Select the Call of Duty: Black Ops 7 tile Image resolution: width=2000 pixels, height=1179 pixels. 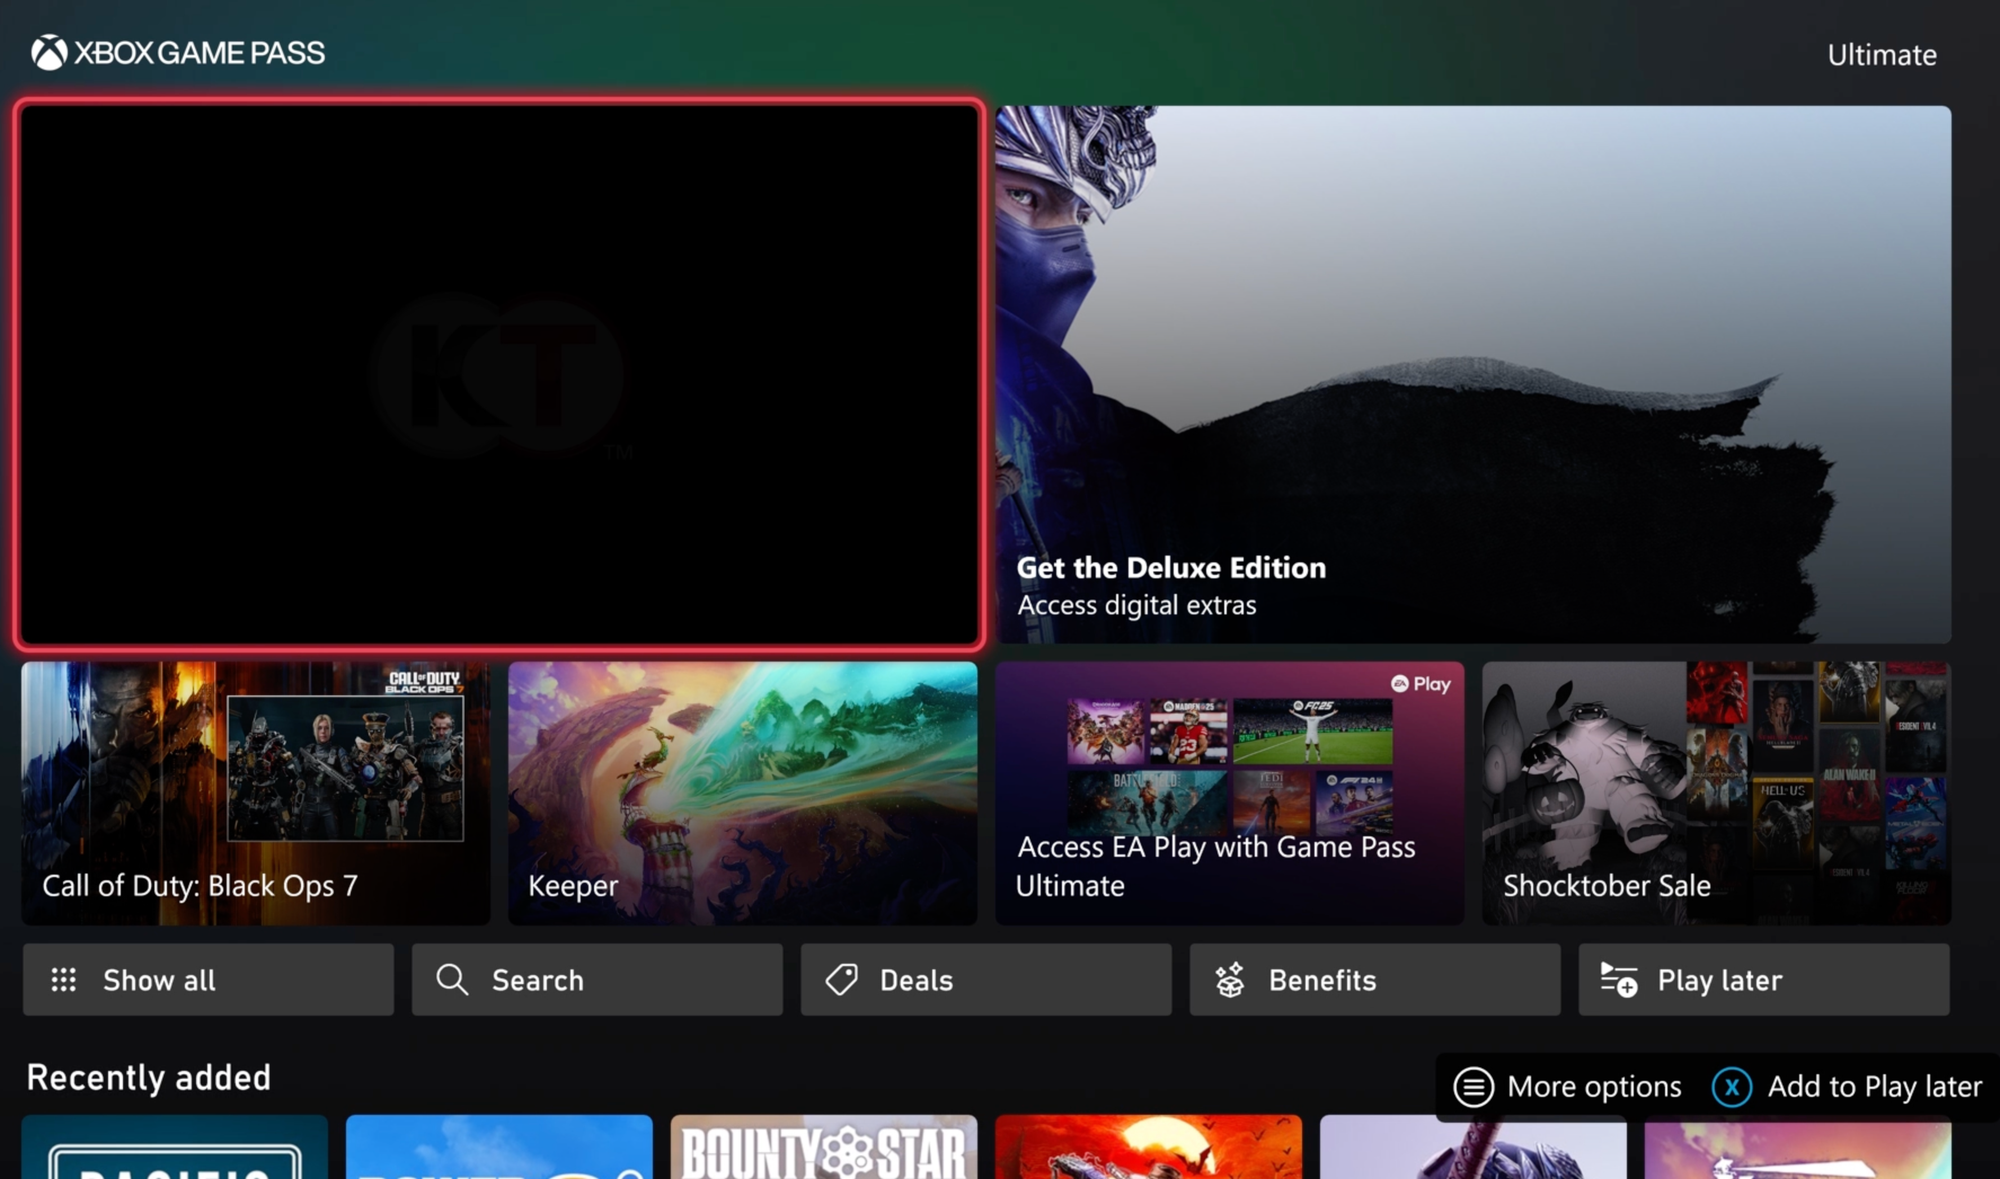coord(255,792)
